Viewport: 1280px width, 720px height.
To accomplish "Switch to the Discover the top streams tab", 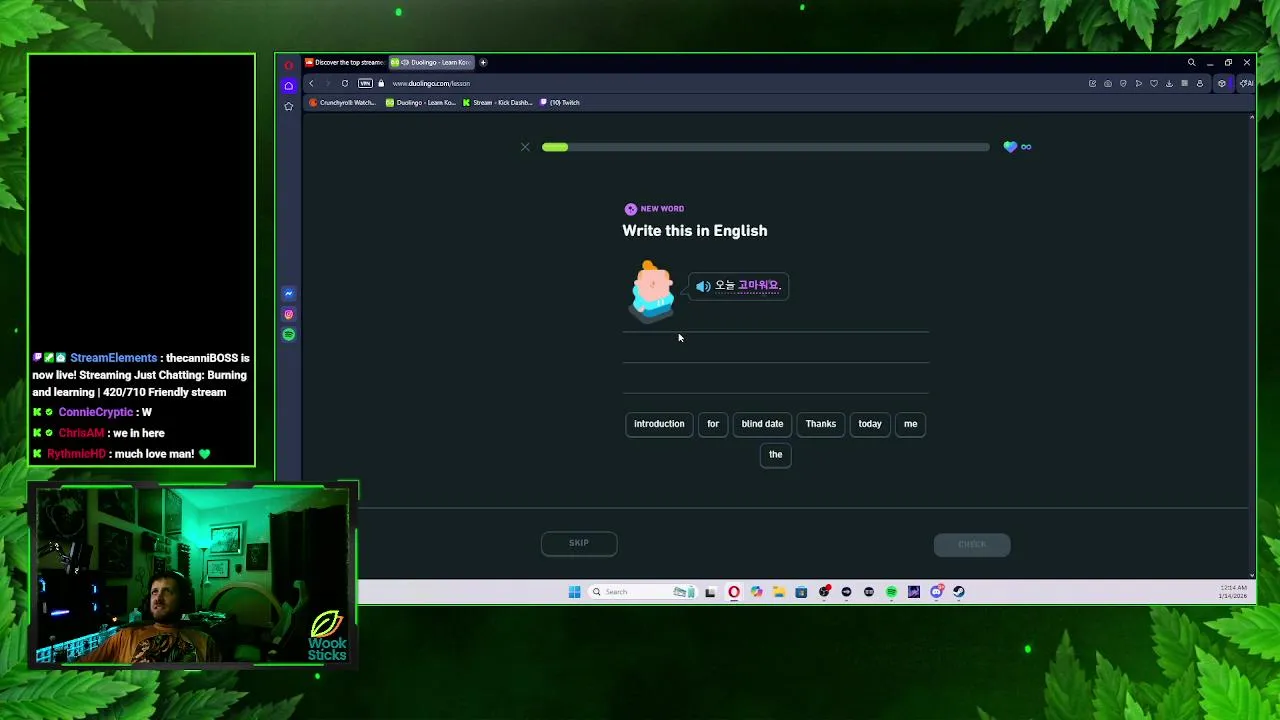I will (345, 62).
